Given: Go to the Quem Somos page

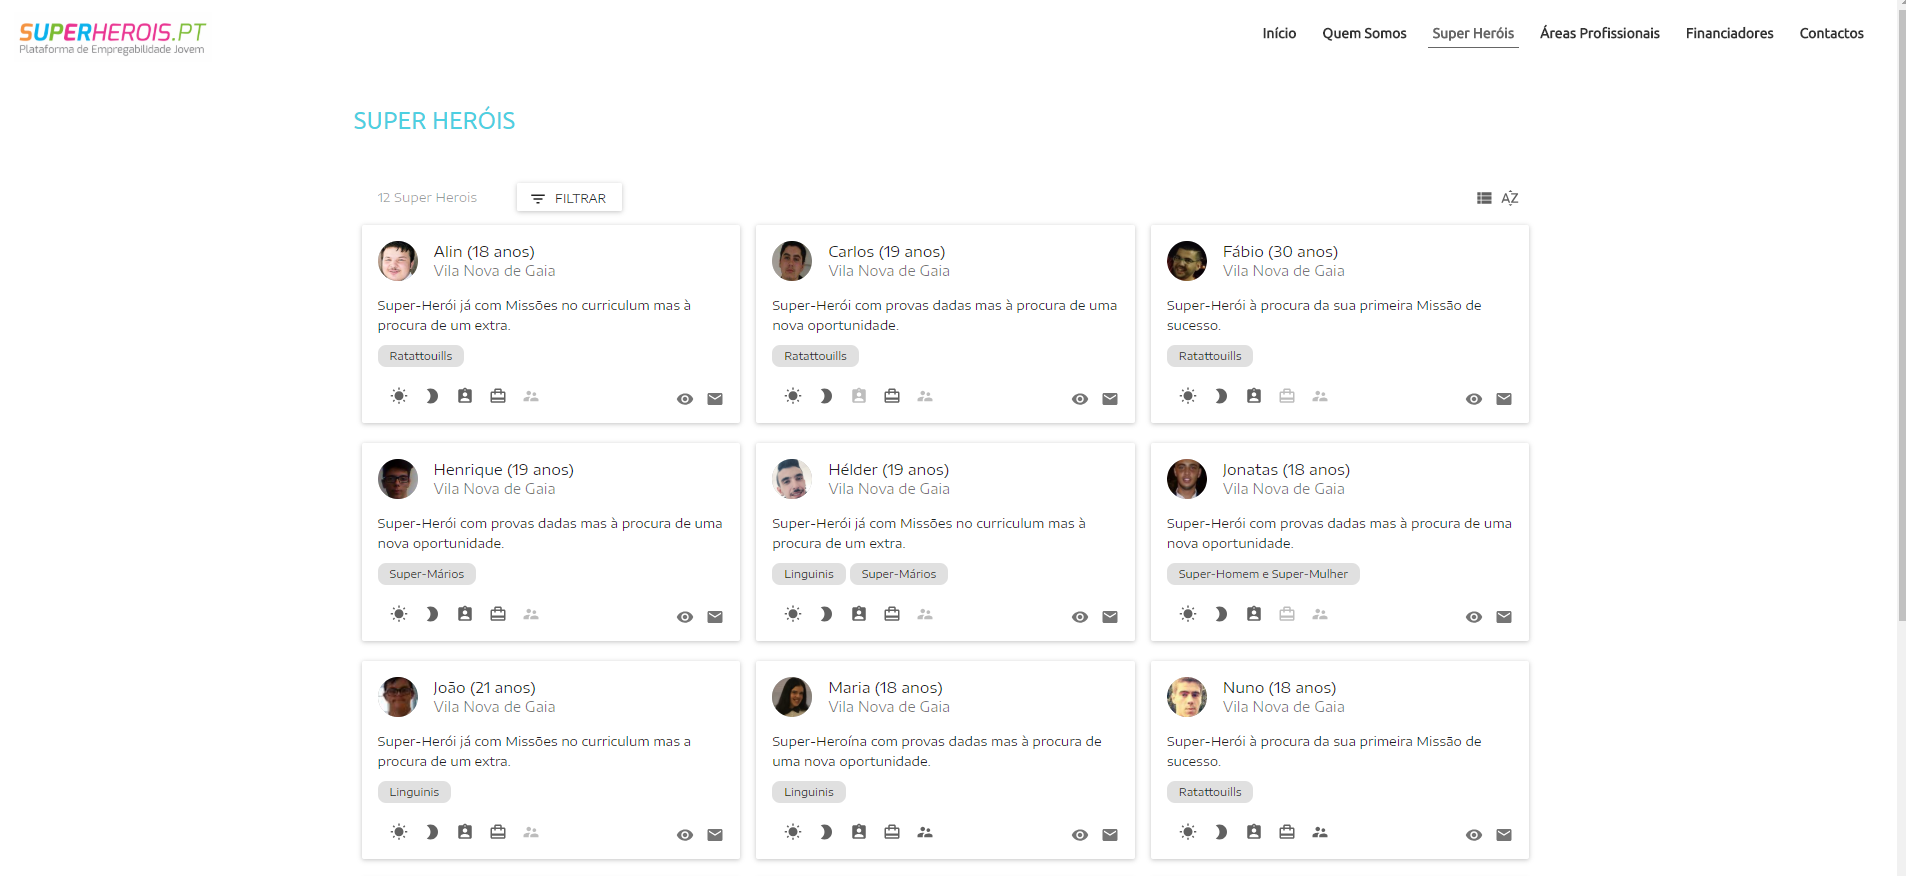Looking at the screenshot, I should click(x=1364, y=33).
